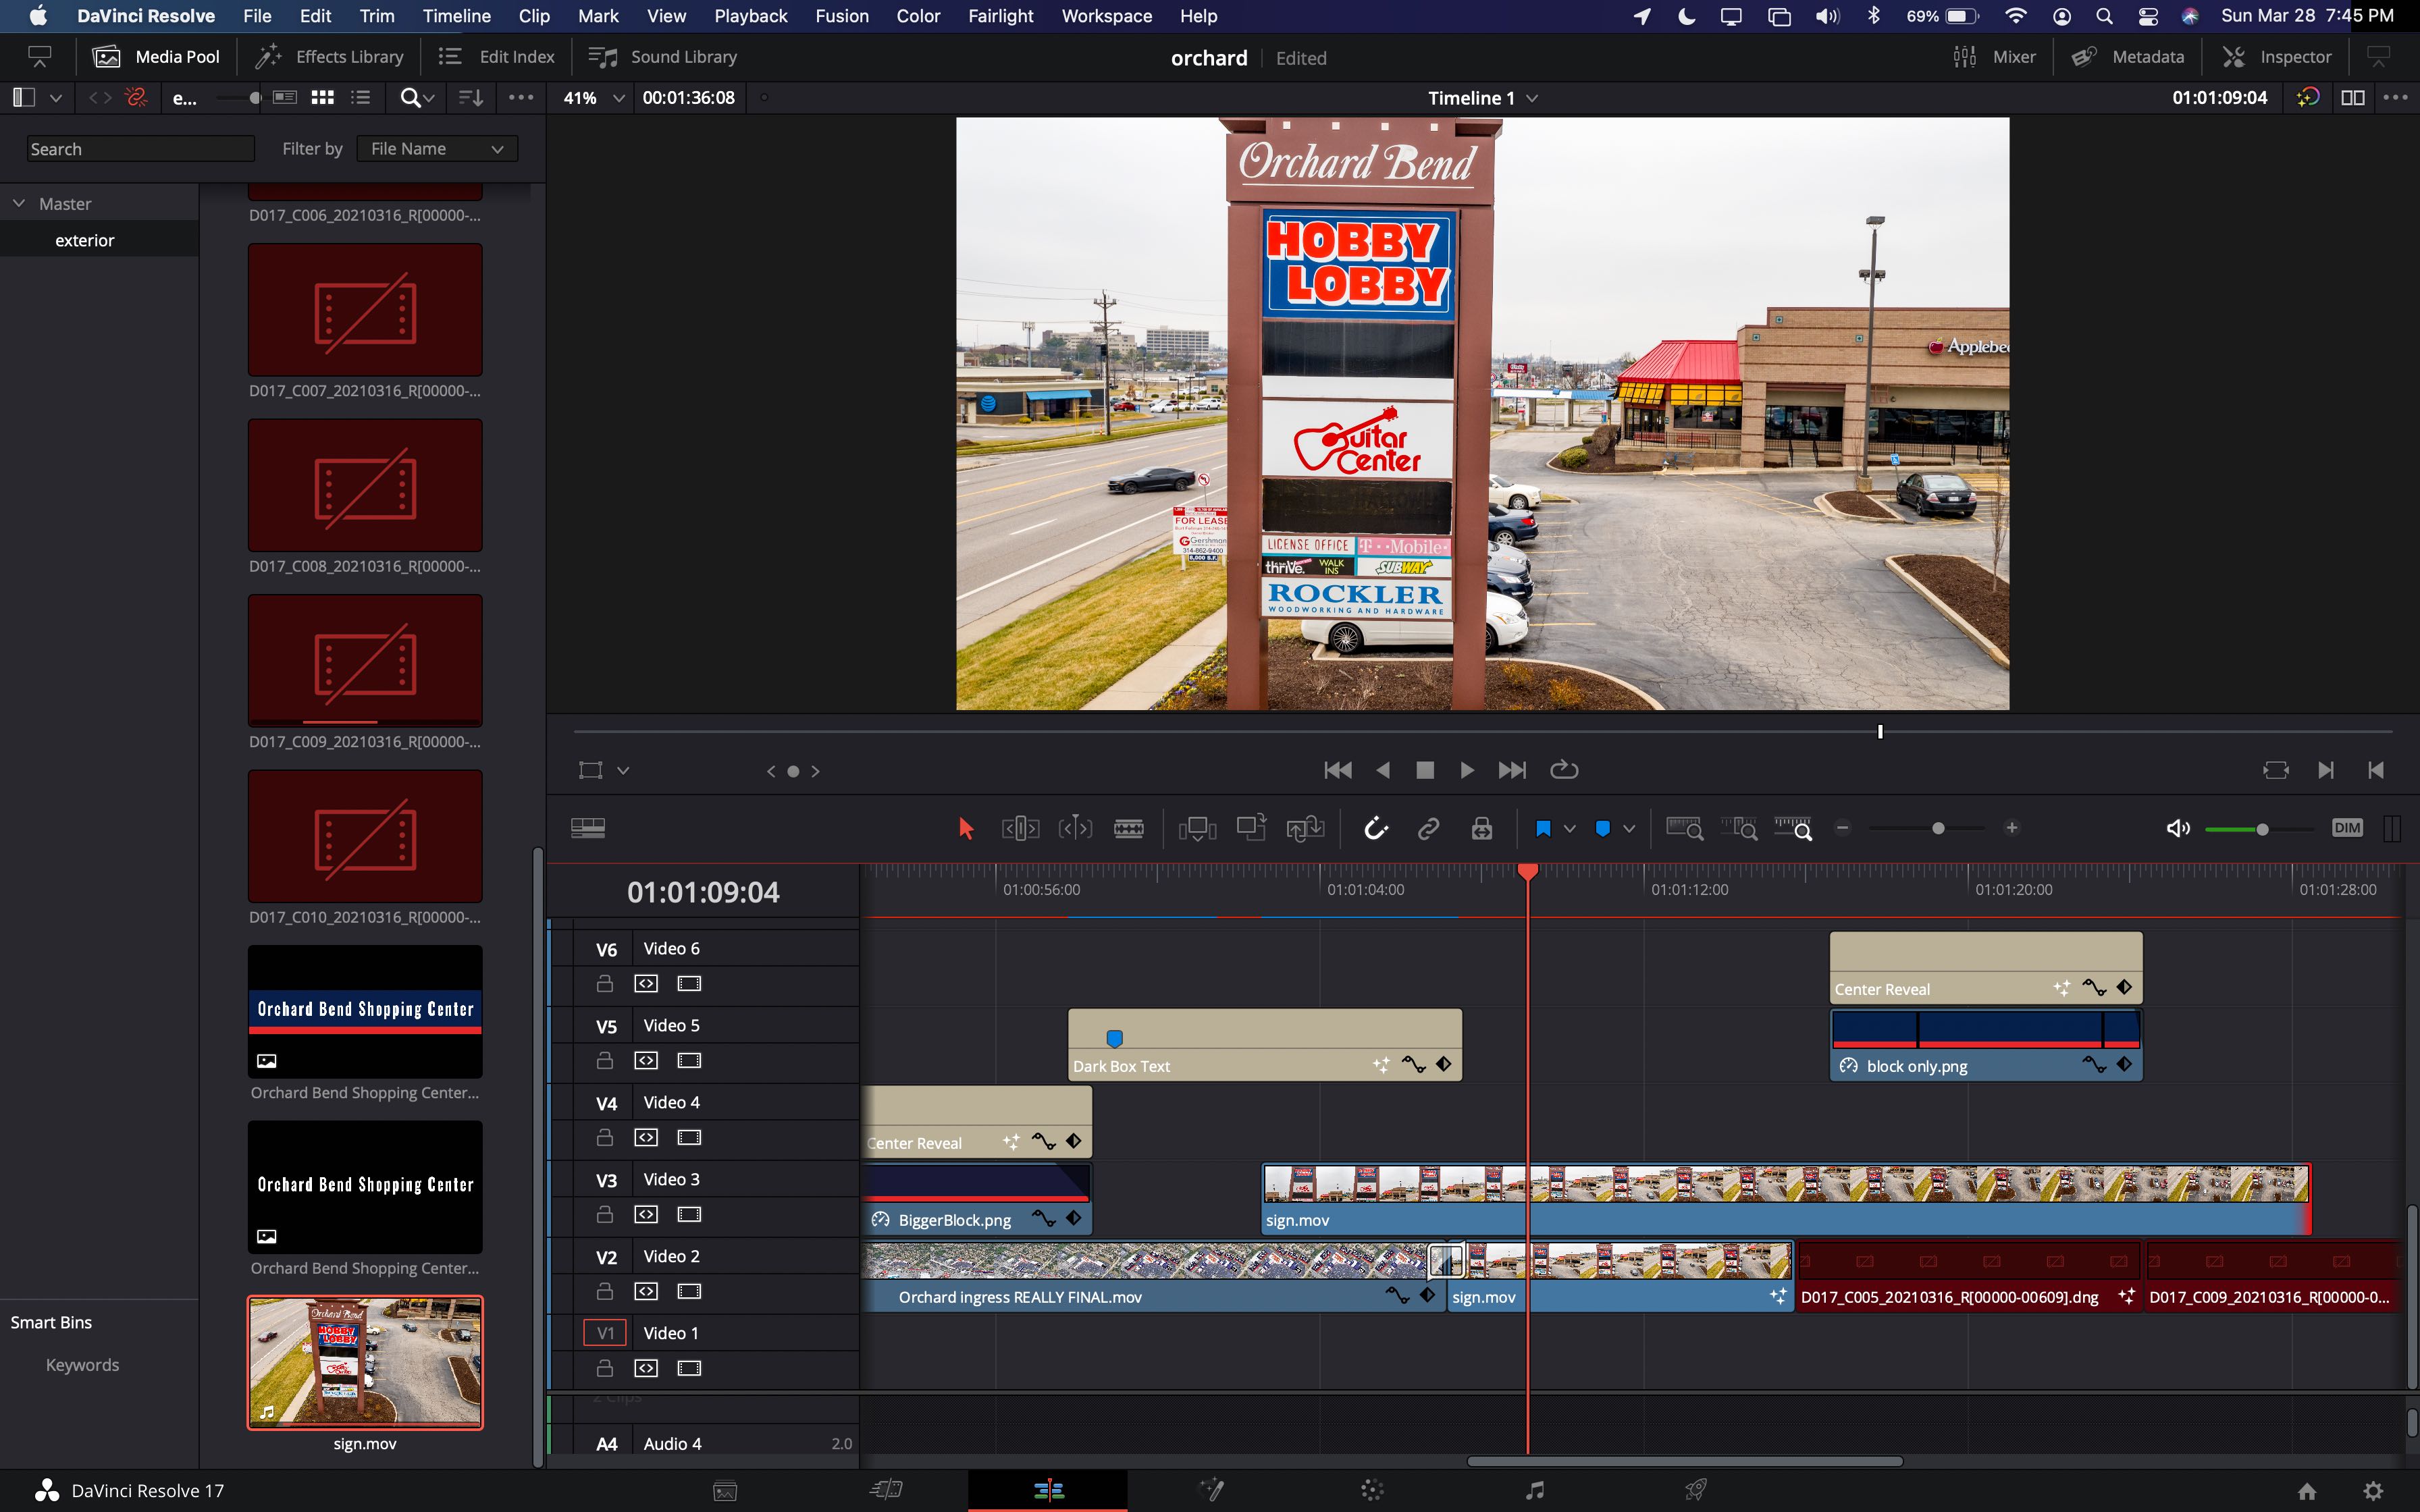The image size is (2420, 1512).
Task: Click Custom Zoom icon
Action: (1793, 828)
